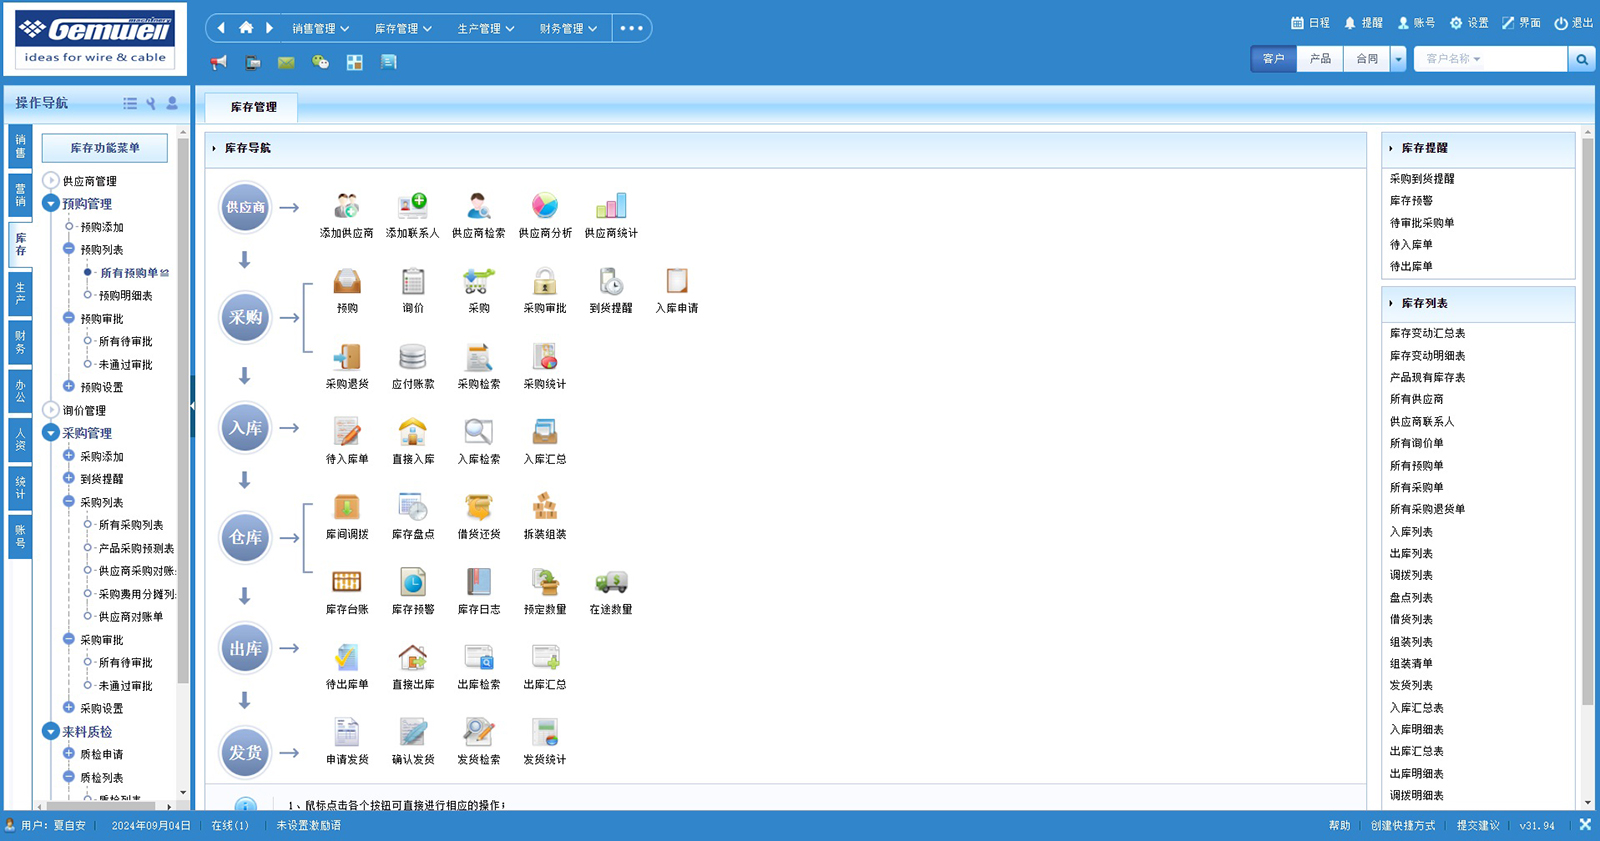
Task: Click the 添加供应商 icon
Action: (x=346, y=207)
